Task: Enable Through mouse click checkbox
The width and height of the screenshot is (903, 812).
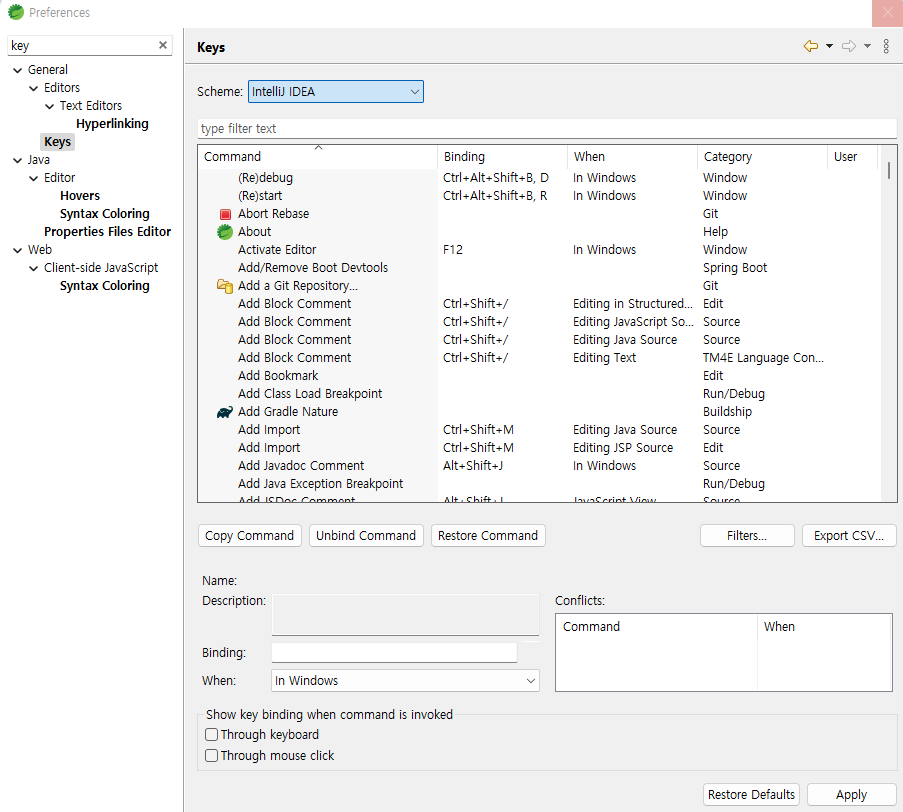Action: pyautogui.click(x=212, y=756)
